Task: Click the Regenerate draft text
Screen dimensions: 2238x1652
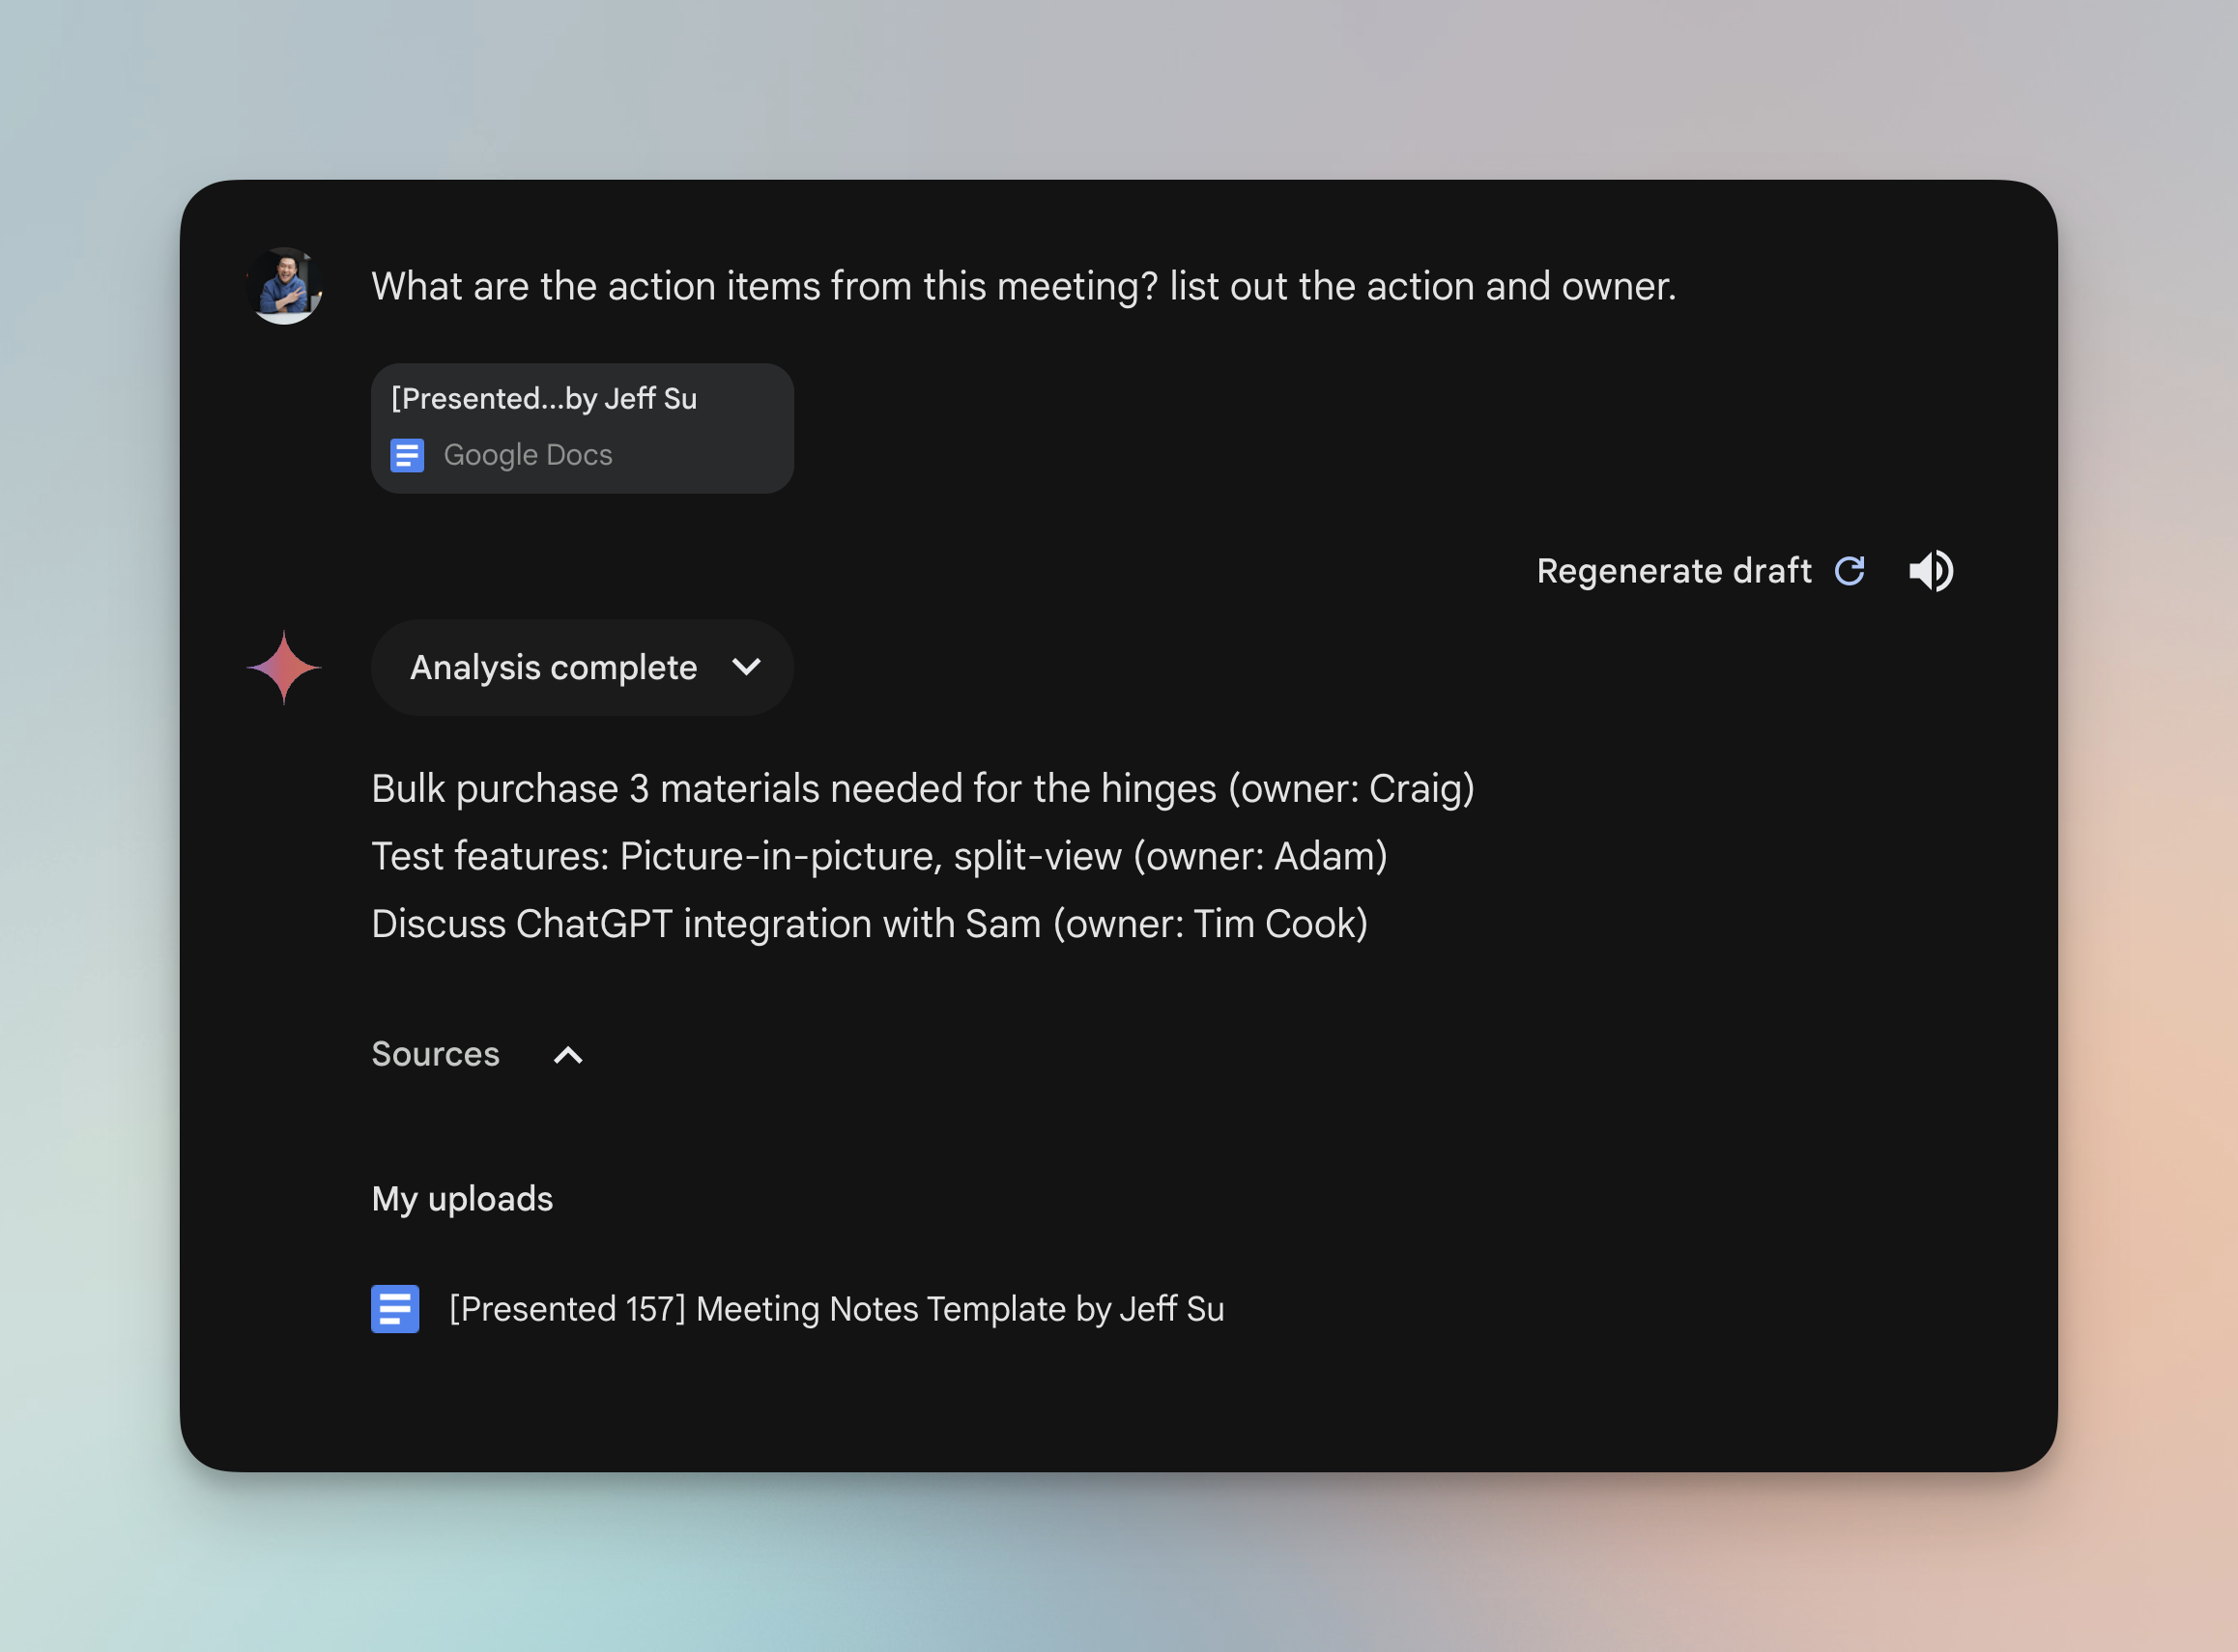Action: (x=1673, y=571)
